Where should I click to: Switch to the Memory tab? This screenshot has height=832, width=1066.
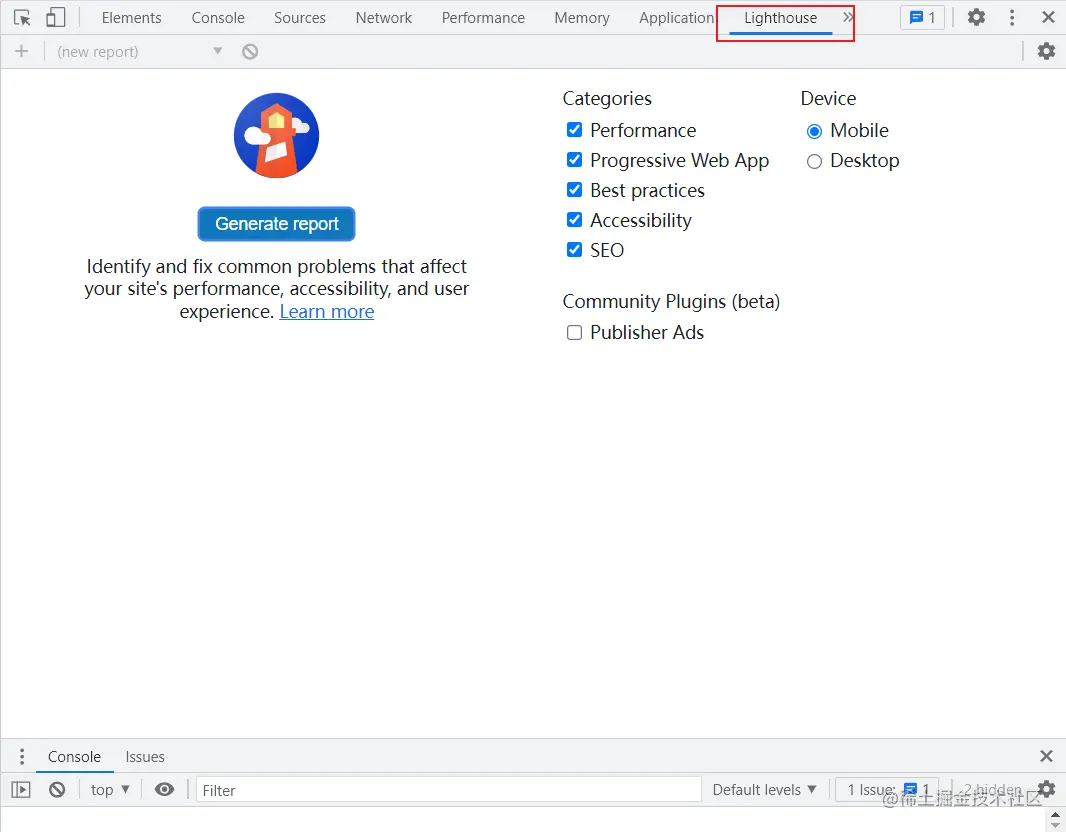pos(581,18)
